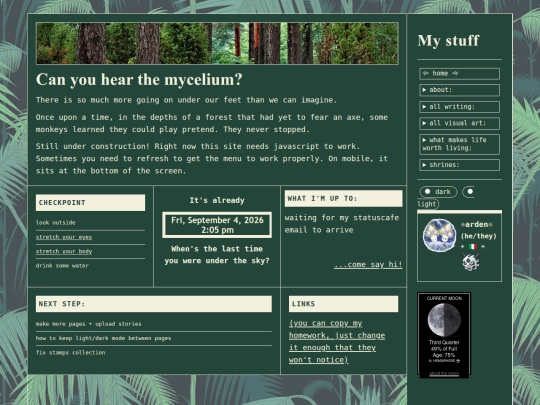Expand what makes life worth living
This screenshot has width=540, height=405.
(x=459, y=144)
